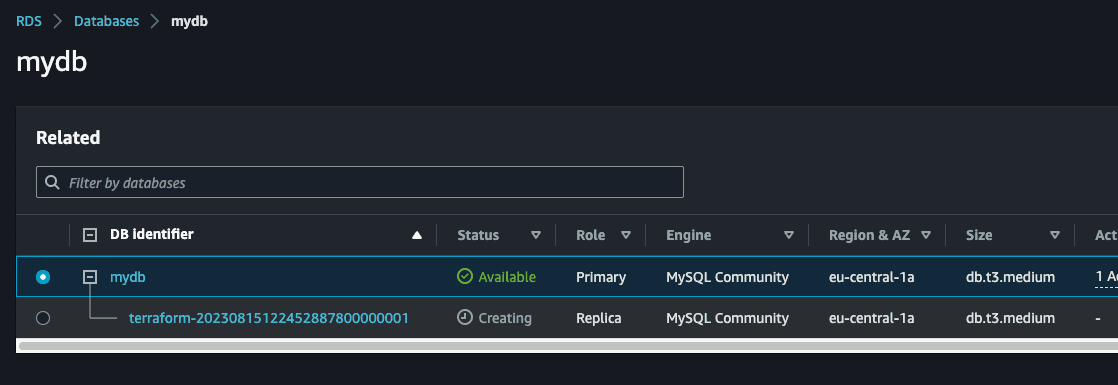Screen dimensions: 1118x385
Task: Sort by the Status column
Action: coord(535,235)
